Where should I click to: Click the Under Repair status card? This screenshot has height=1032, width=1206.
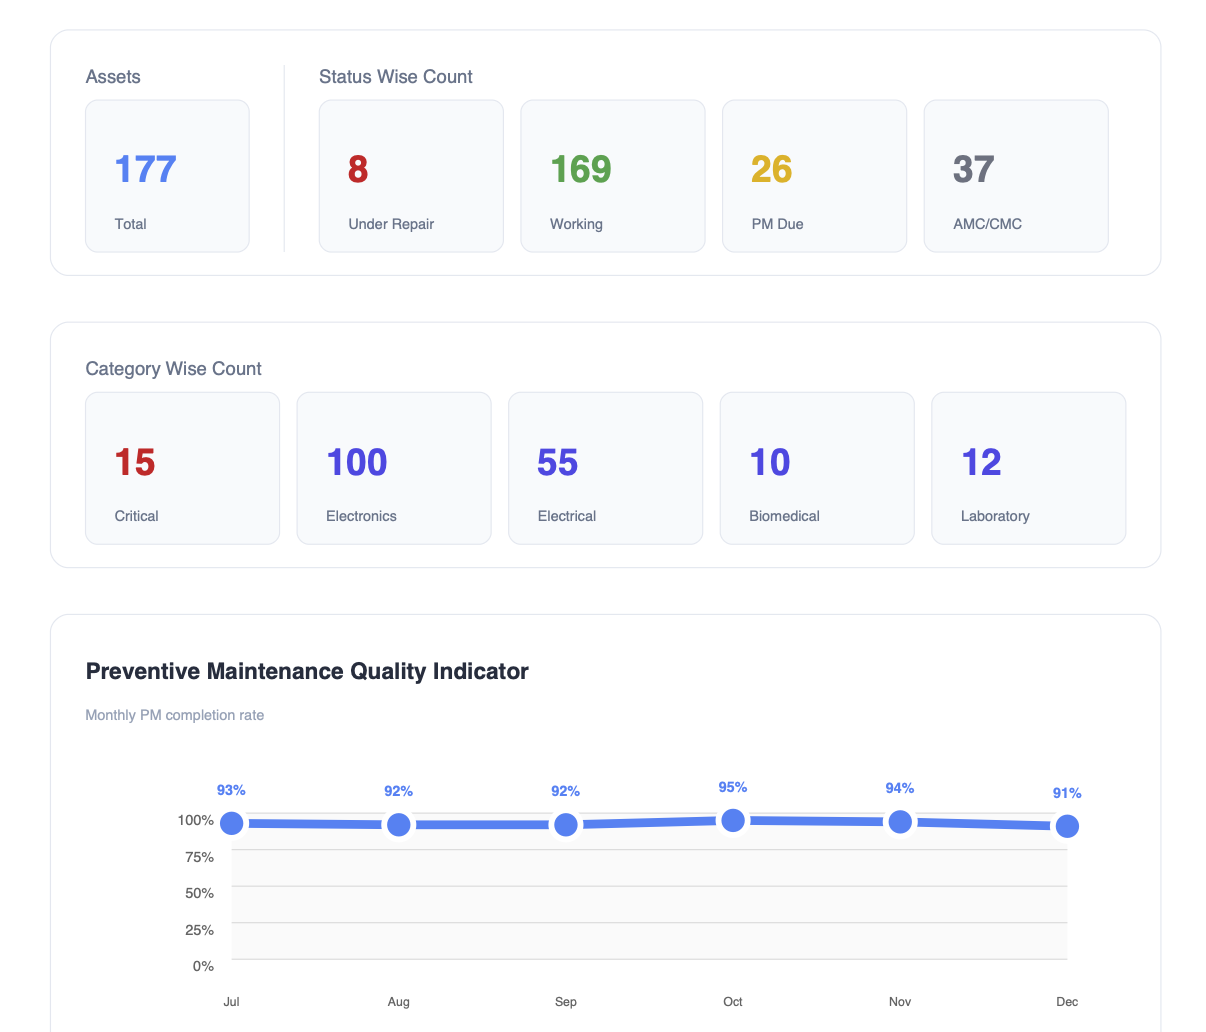[x=411, y=175]
